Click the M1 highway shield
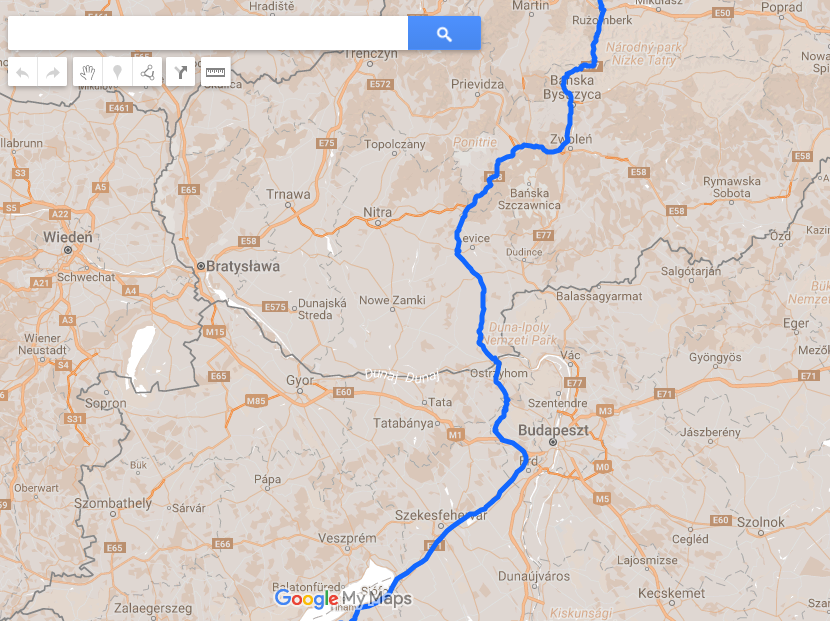 [x=455, y=435]
